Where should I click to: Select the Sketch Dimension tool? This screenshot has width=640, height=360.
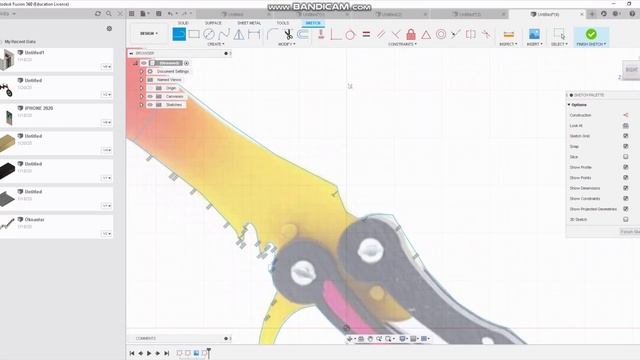(254, 34)
